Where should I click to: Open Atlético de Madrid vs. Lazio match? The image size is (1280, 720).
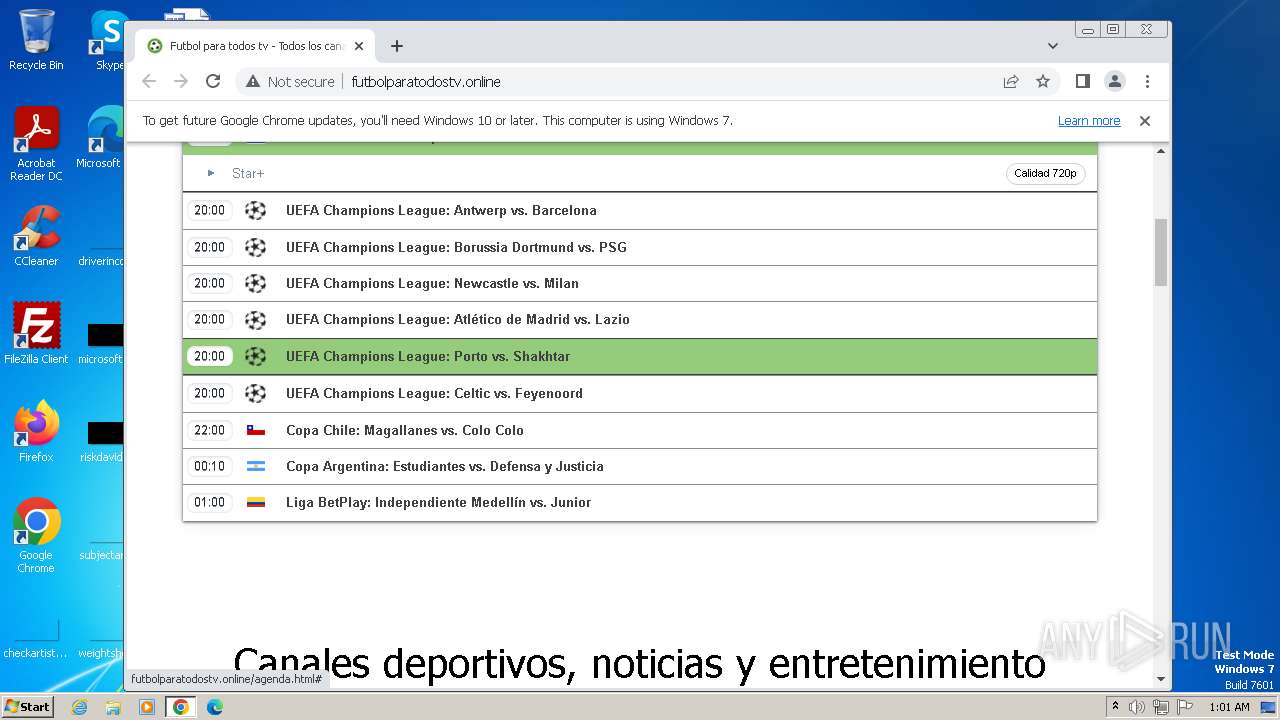pyautogui.click(x=640, y=319)
